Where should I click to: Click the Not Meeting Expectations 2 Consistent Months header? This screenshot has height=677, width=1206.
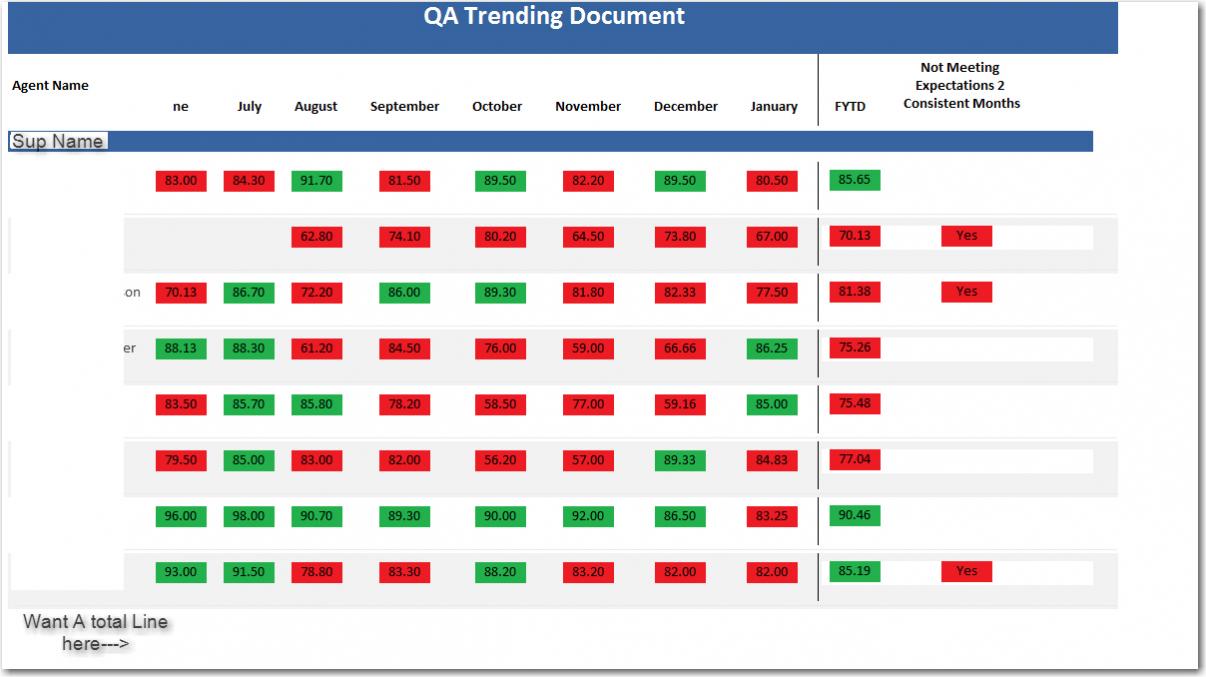pos(961,86)
